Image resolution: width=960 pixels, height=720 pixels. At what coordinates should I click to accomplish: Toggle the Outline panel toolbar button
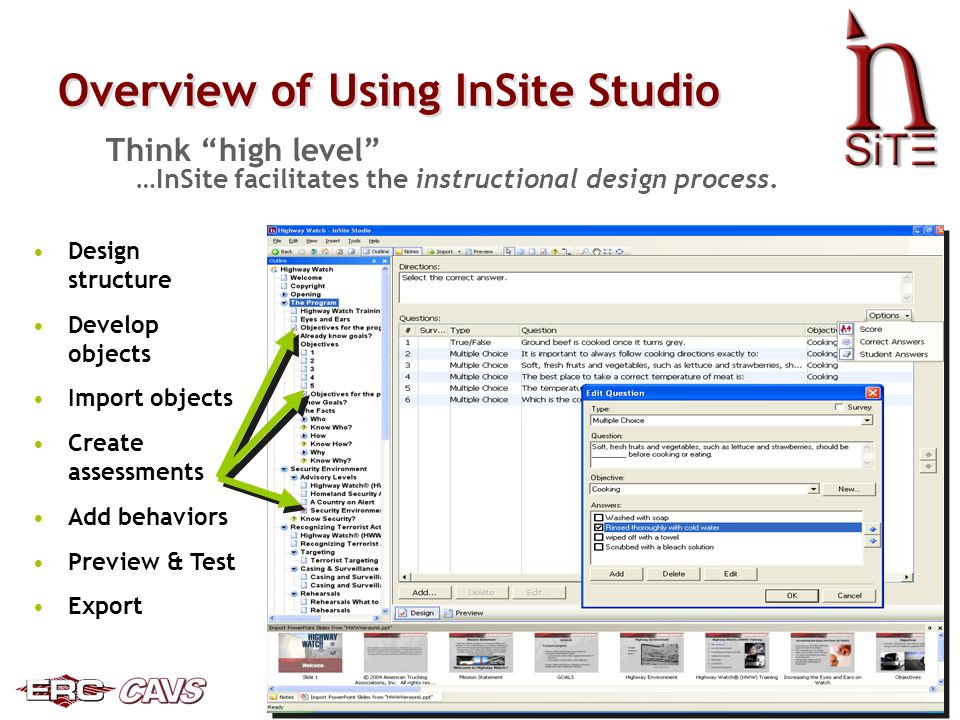[x=377, y=252]
